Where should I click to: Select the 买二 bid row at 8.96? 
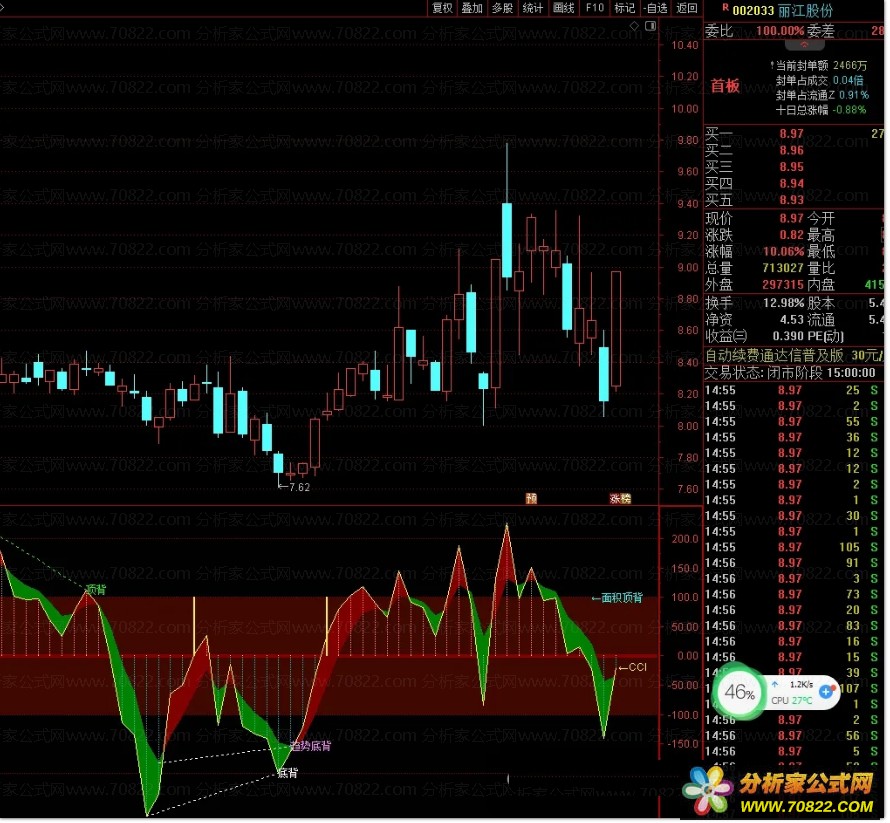(x=795, y=150)
